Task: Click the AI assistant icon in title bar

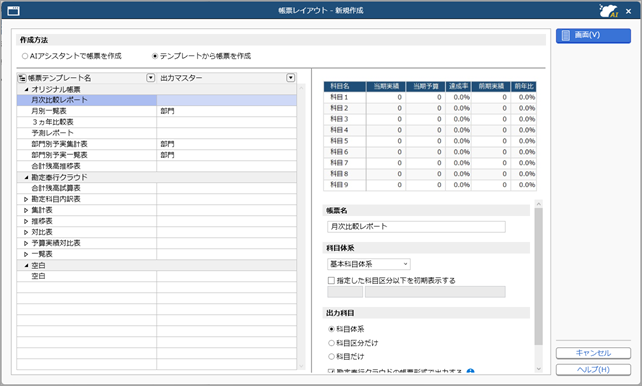Action: [608, 11]
